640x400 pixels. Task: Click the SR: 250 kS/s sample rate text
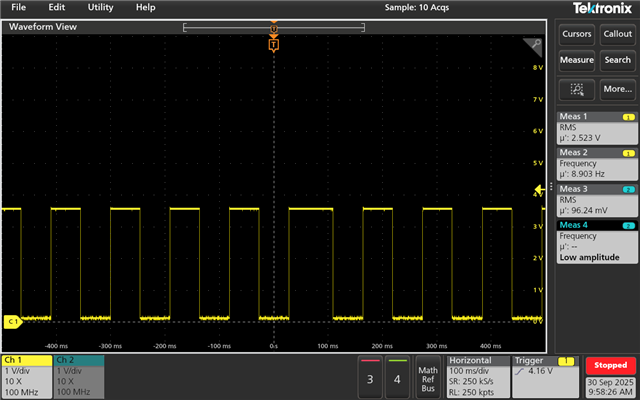471,382
